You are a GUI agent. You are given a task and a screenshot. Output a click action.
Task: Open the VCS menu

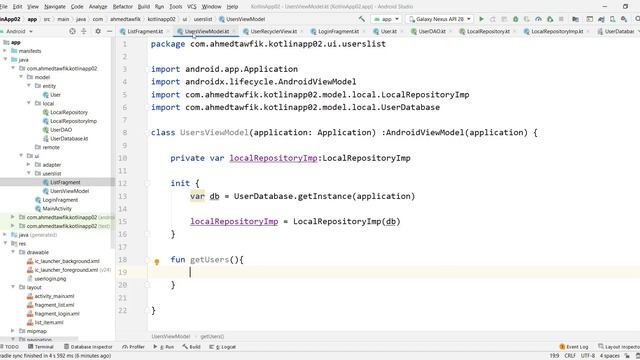(x=191, y=7)
